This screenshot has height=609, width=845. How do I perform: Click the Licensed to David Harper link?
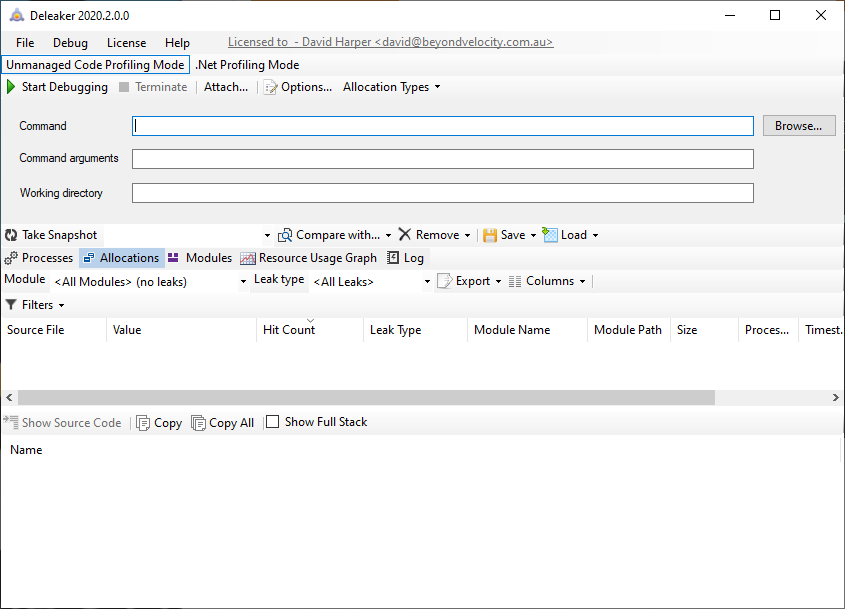[x=390, y=41]
